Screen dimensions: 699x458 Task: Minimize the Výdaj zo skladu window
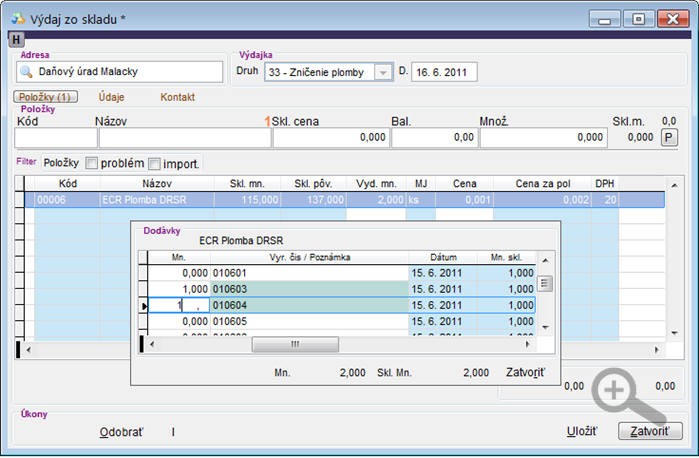point(604,19)
